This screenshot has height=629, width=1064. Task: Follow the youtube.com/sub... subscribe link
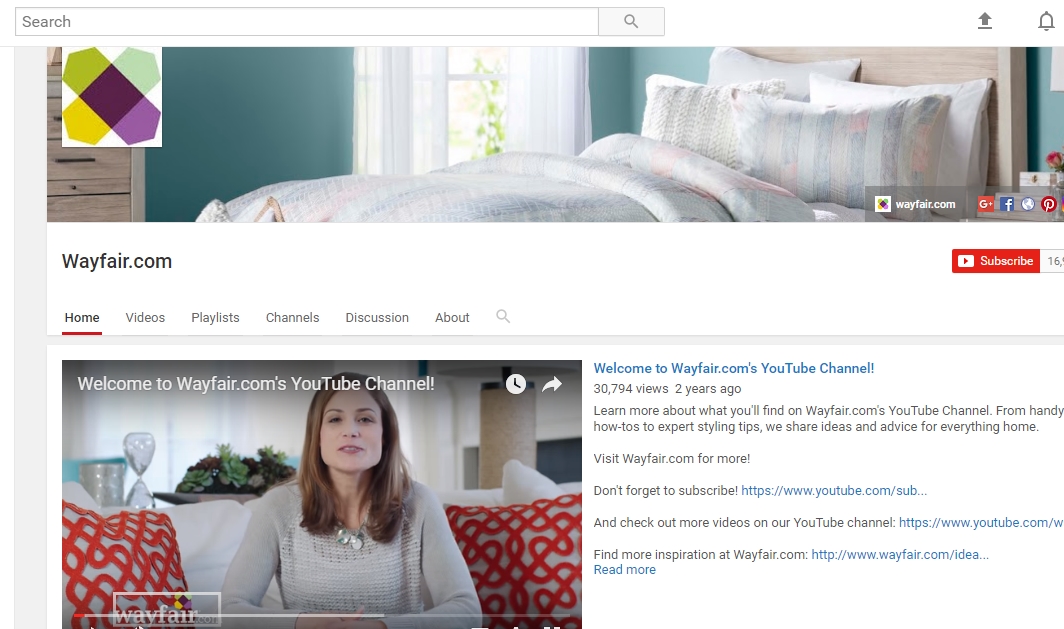[834, 491]
